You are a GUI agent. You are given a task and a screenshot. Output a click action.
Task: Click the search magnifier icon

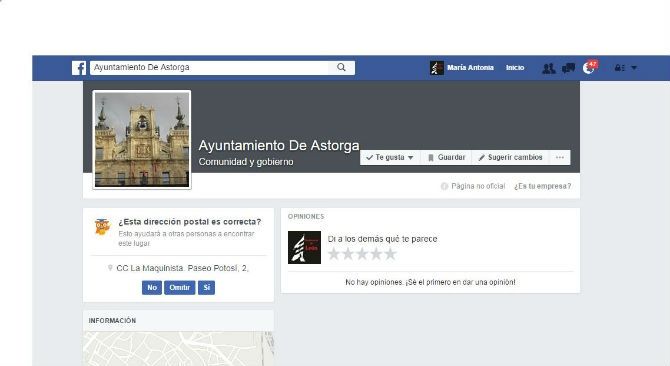341,67
